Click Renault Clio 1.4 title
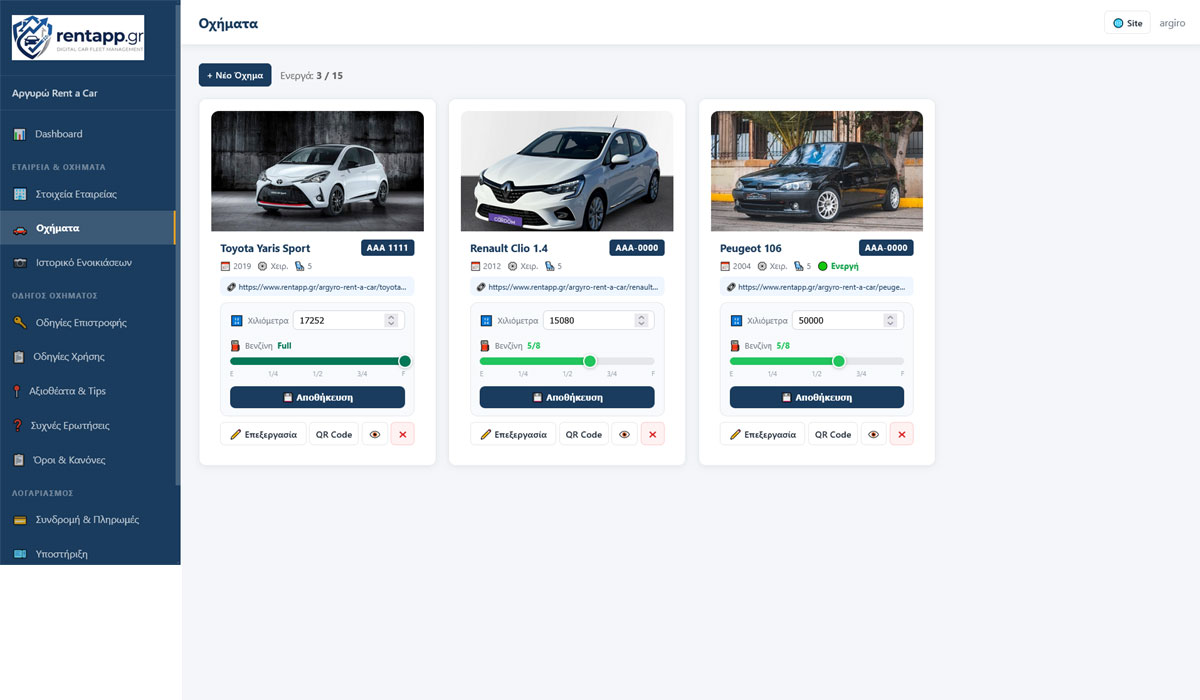The width and height of the screenshot is (1200, 700). click(509, 248)
